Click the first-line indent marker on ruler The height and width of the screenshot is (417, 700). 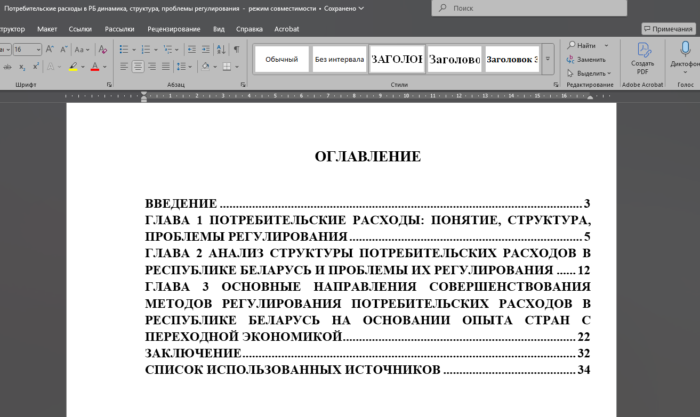pyautogui.click(x=144, y=94)
